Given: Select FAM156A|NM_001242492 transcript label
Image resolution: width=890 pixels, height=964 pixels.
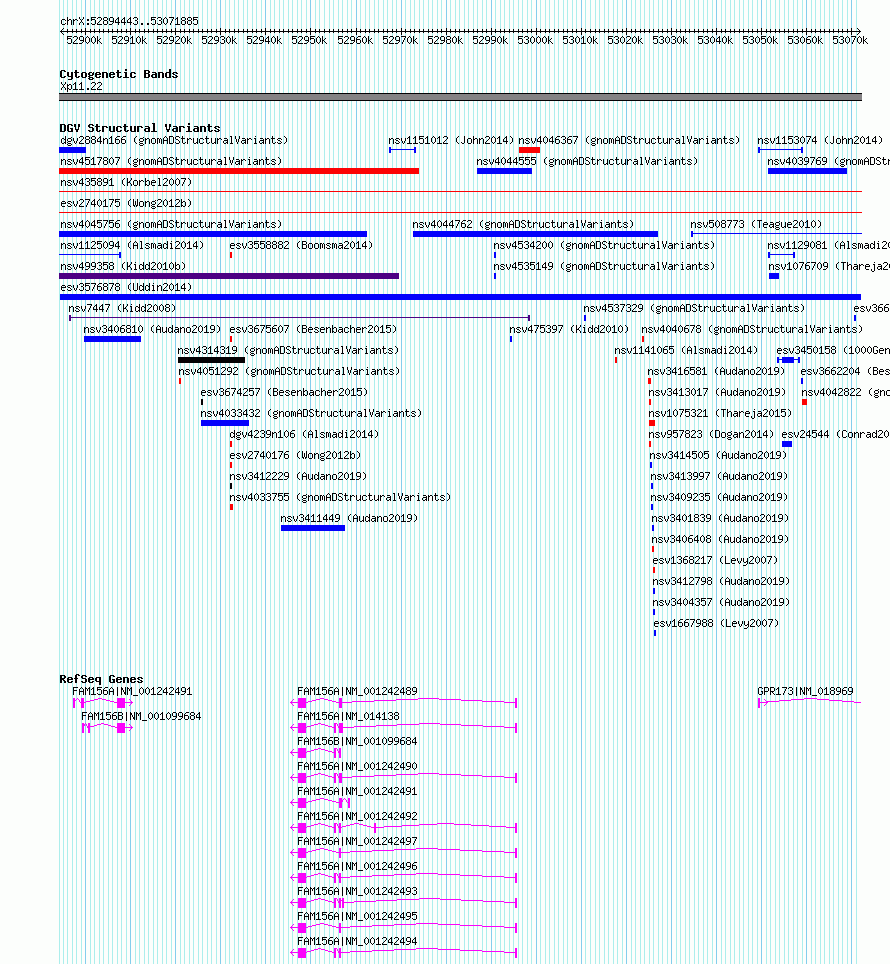Looking at the screenshot, I should click(x=357, y=816).
